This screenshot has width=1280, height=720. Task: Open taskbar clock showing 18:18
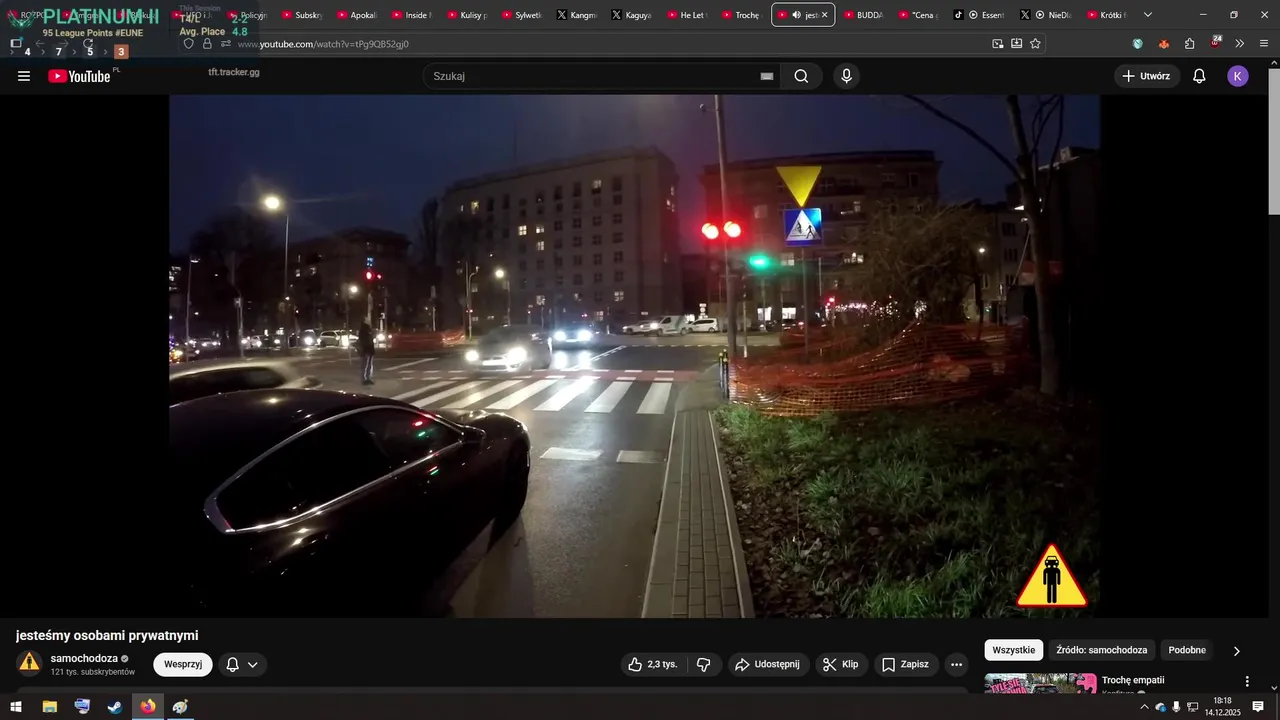(1222, 707)
